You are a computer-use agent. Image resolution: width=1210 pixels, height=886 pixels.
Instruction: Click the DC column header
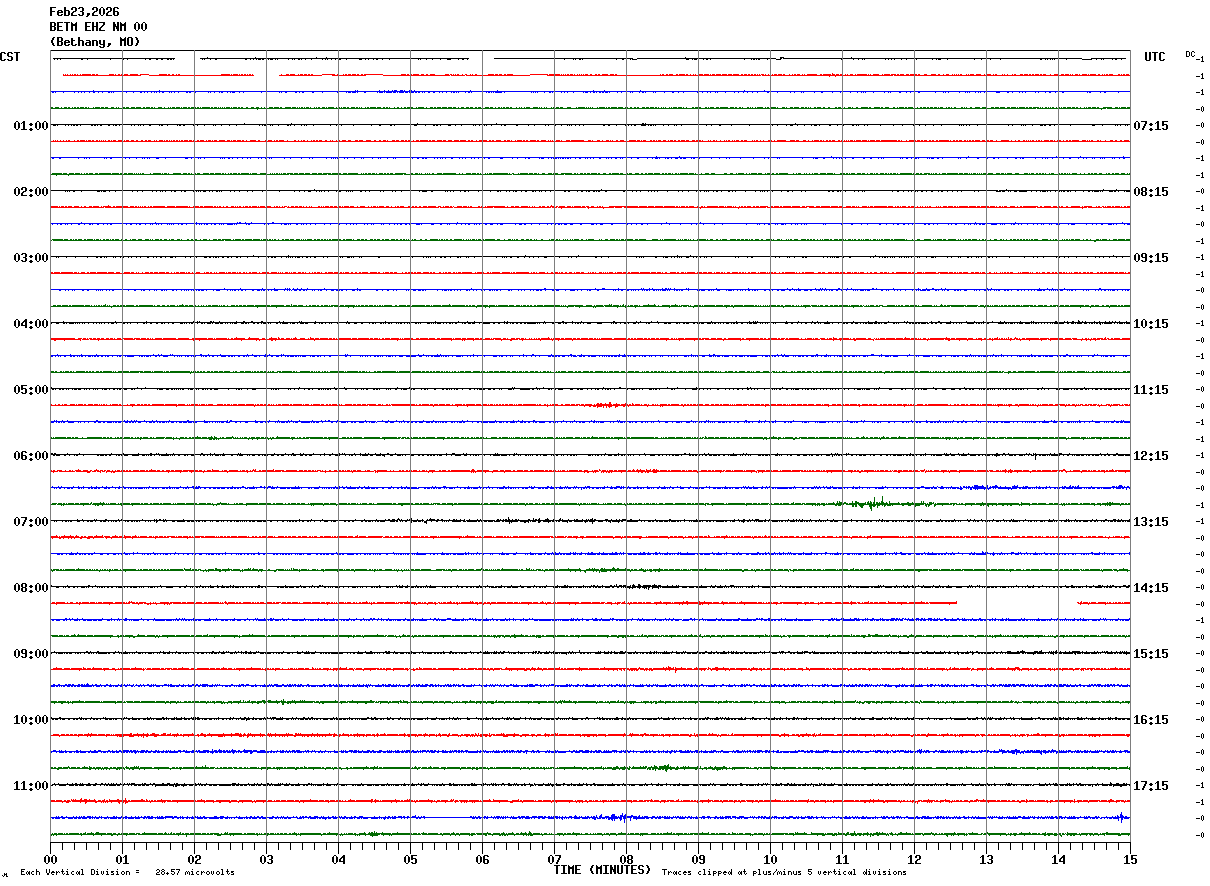[1190, 54]
